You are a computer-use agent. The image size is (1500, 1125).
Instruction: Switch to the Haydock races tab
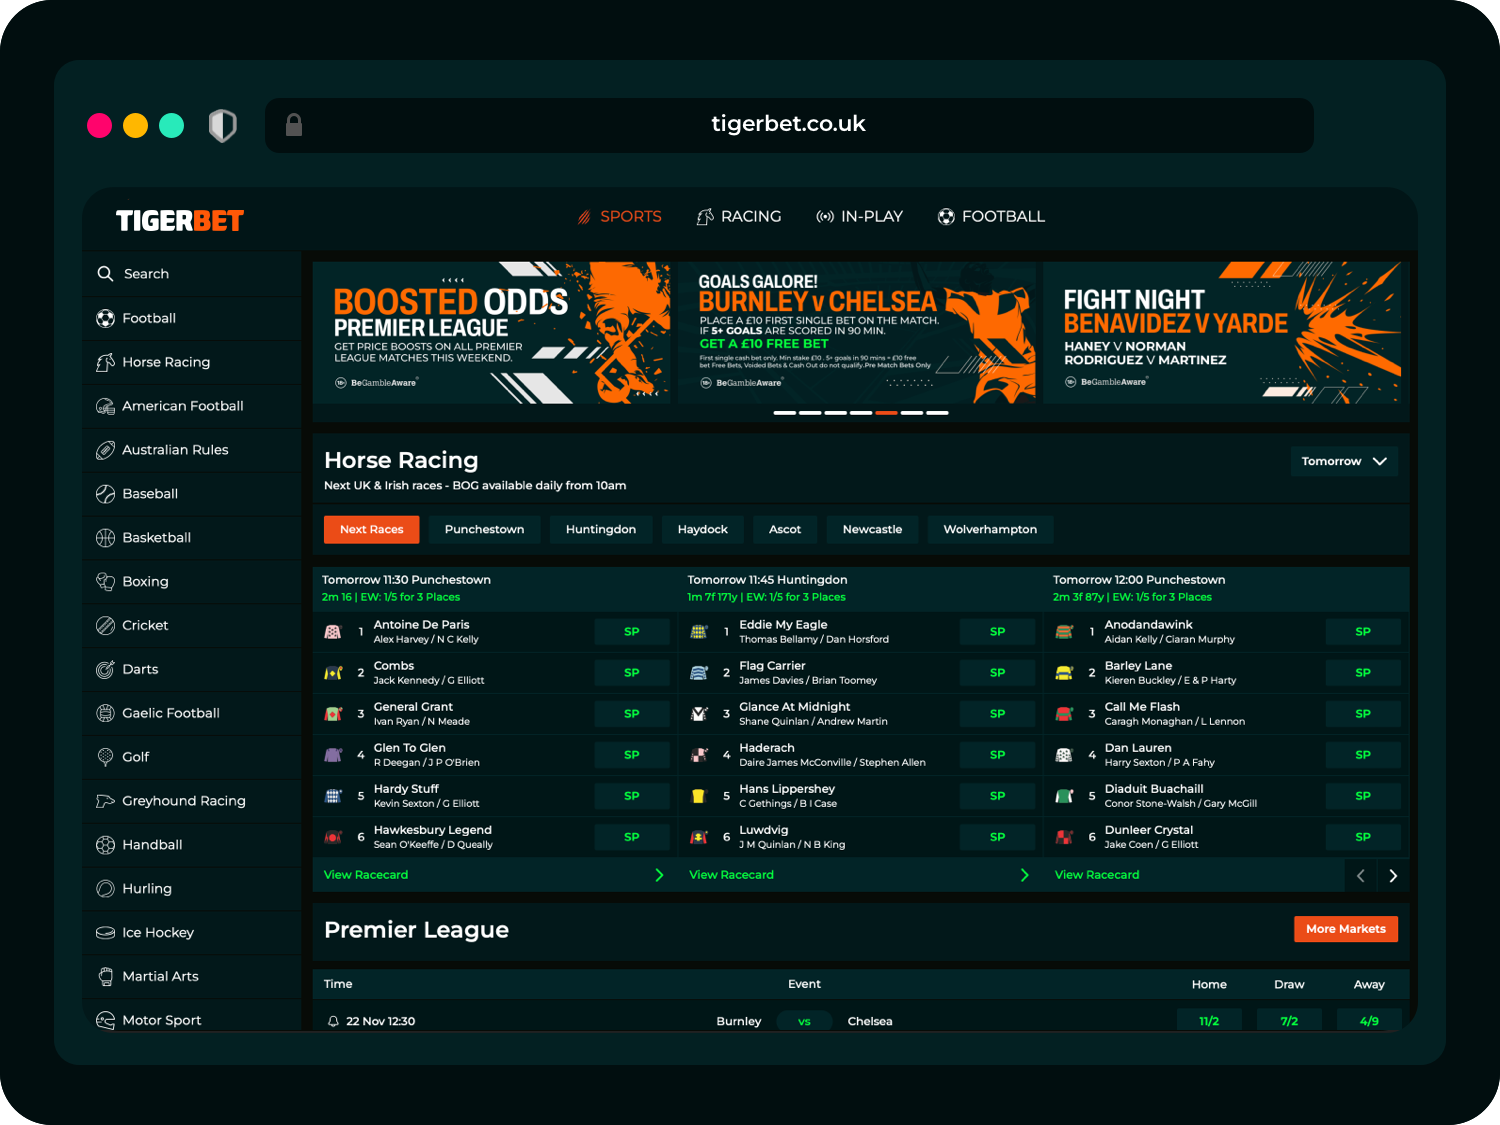702,529
